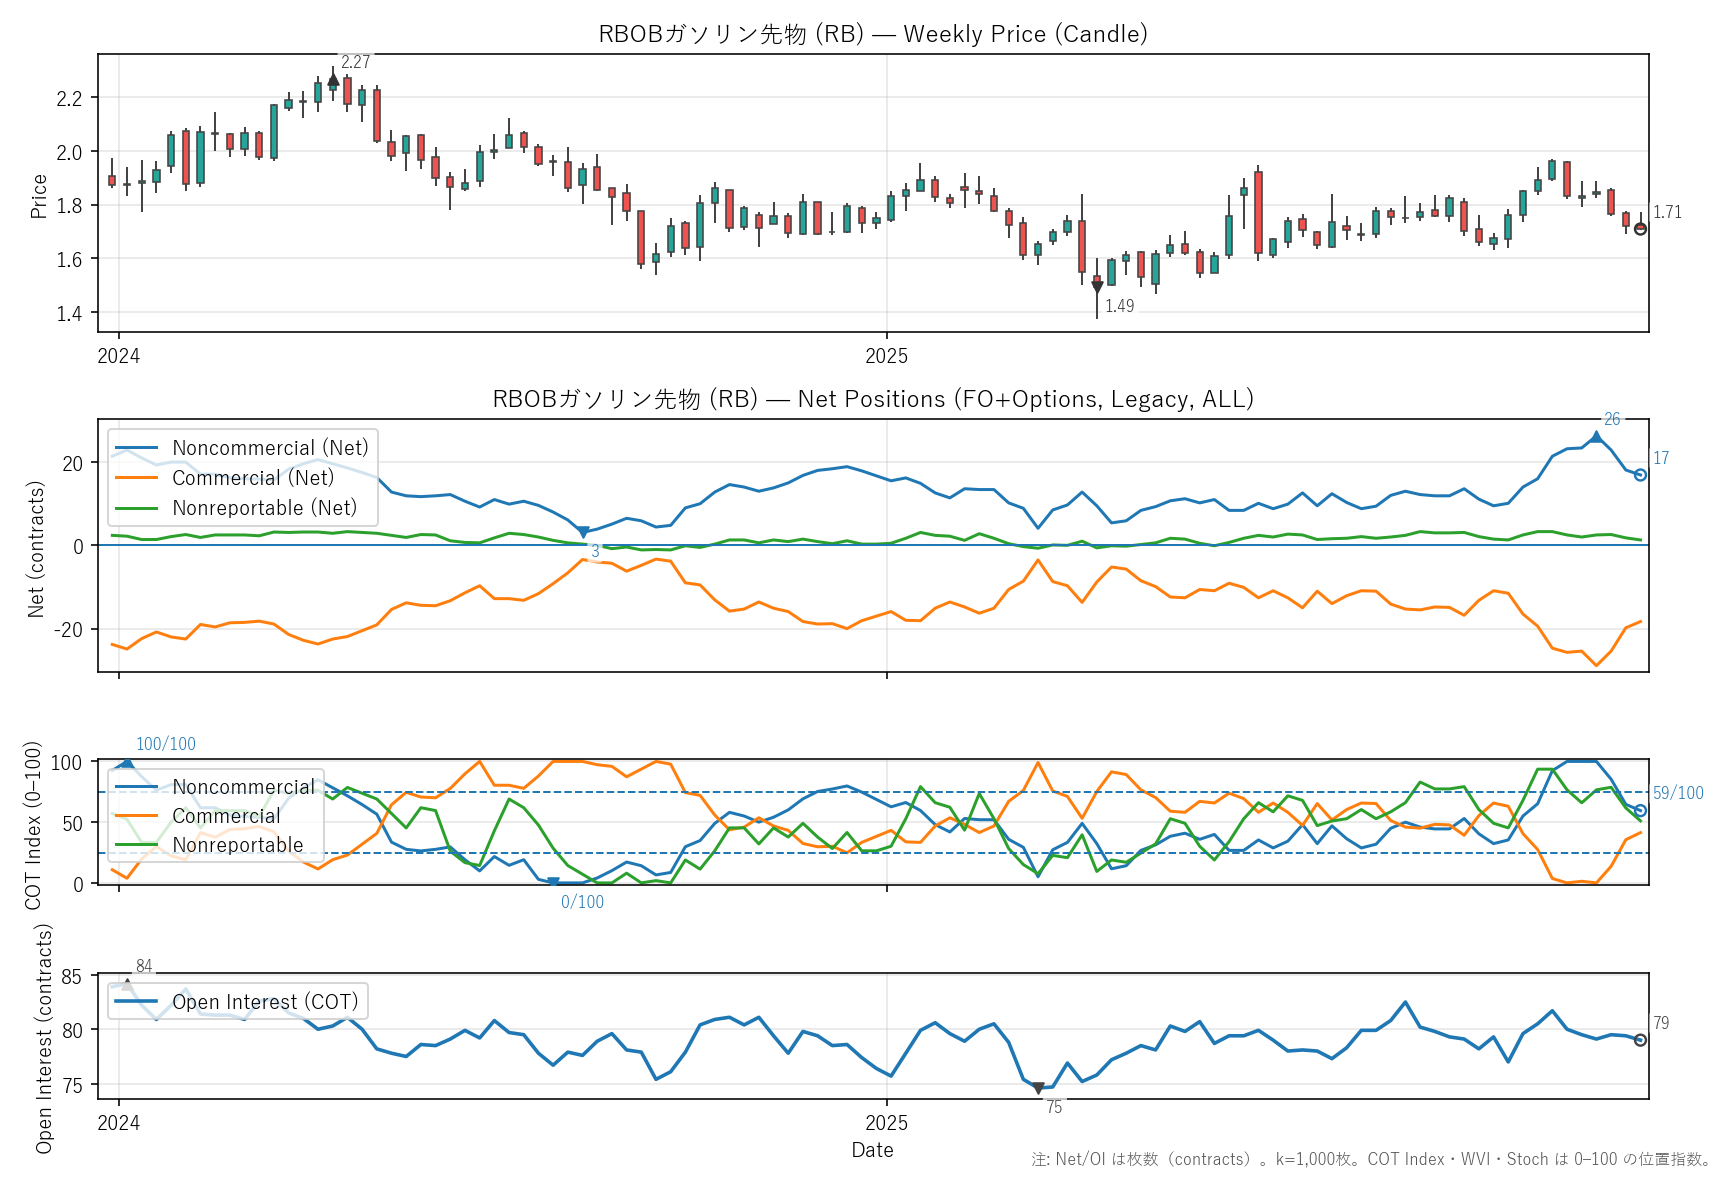Image resolution: width=1728 pixels, height=1180 pixels.
Task: Select the latest open interest circle at 79
Action: coord(1640,1040)
